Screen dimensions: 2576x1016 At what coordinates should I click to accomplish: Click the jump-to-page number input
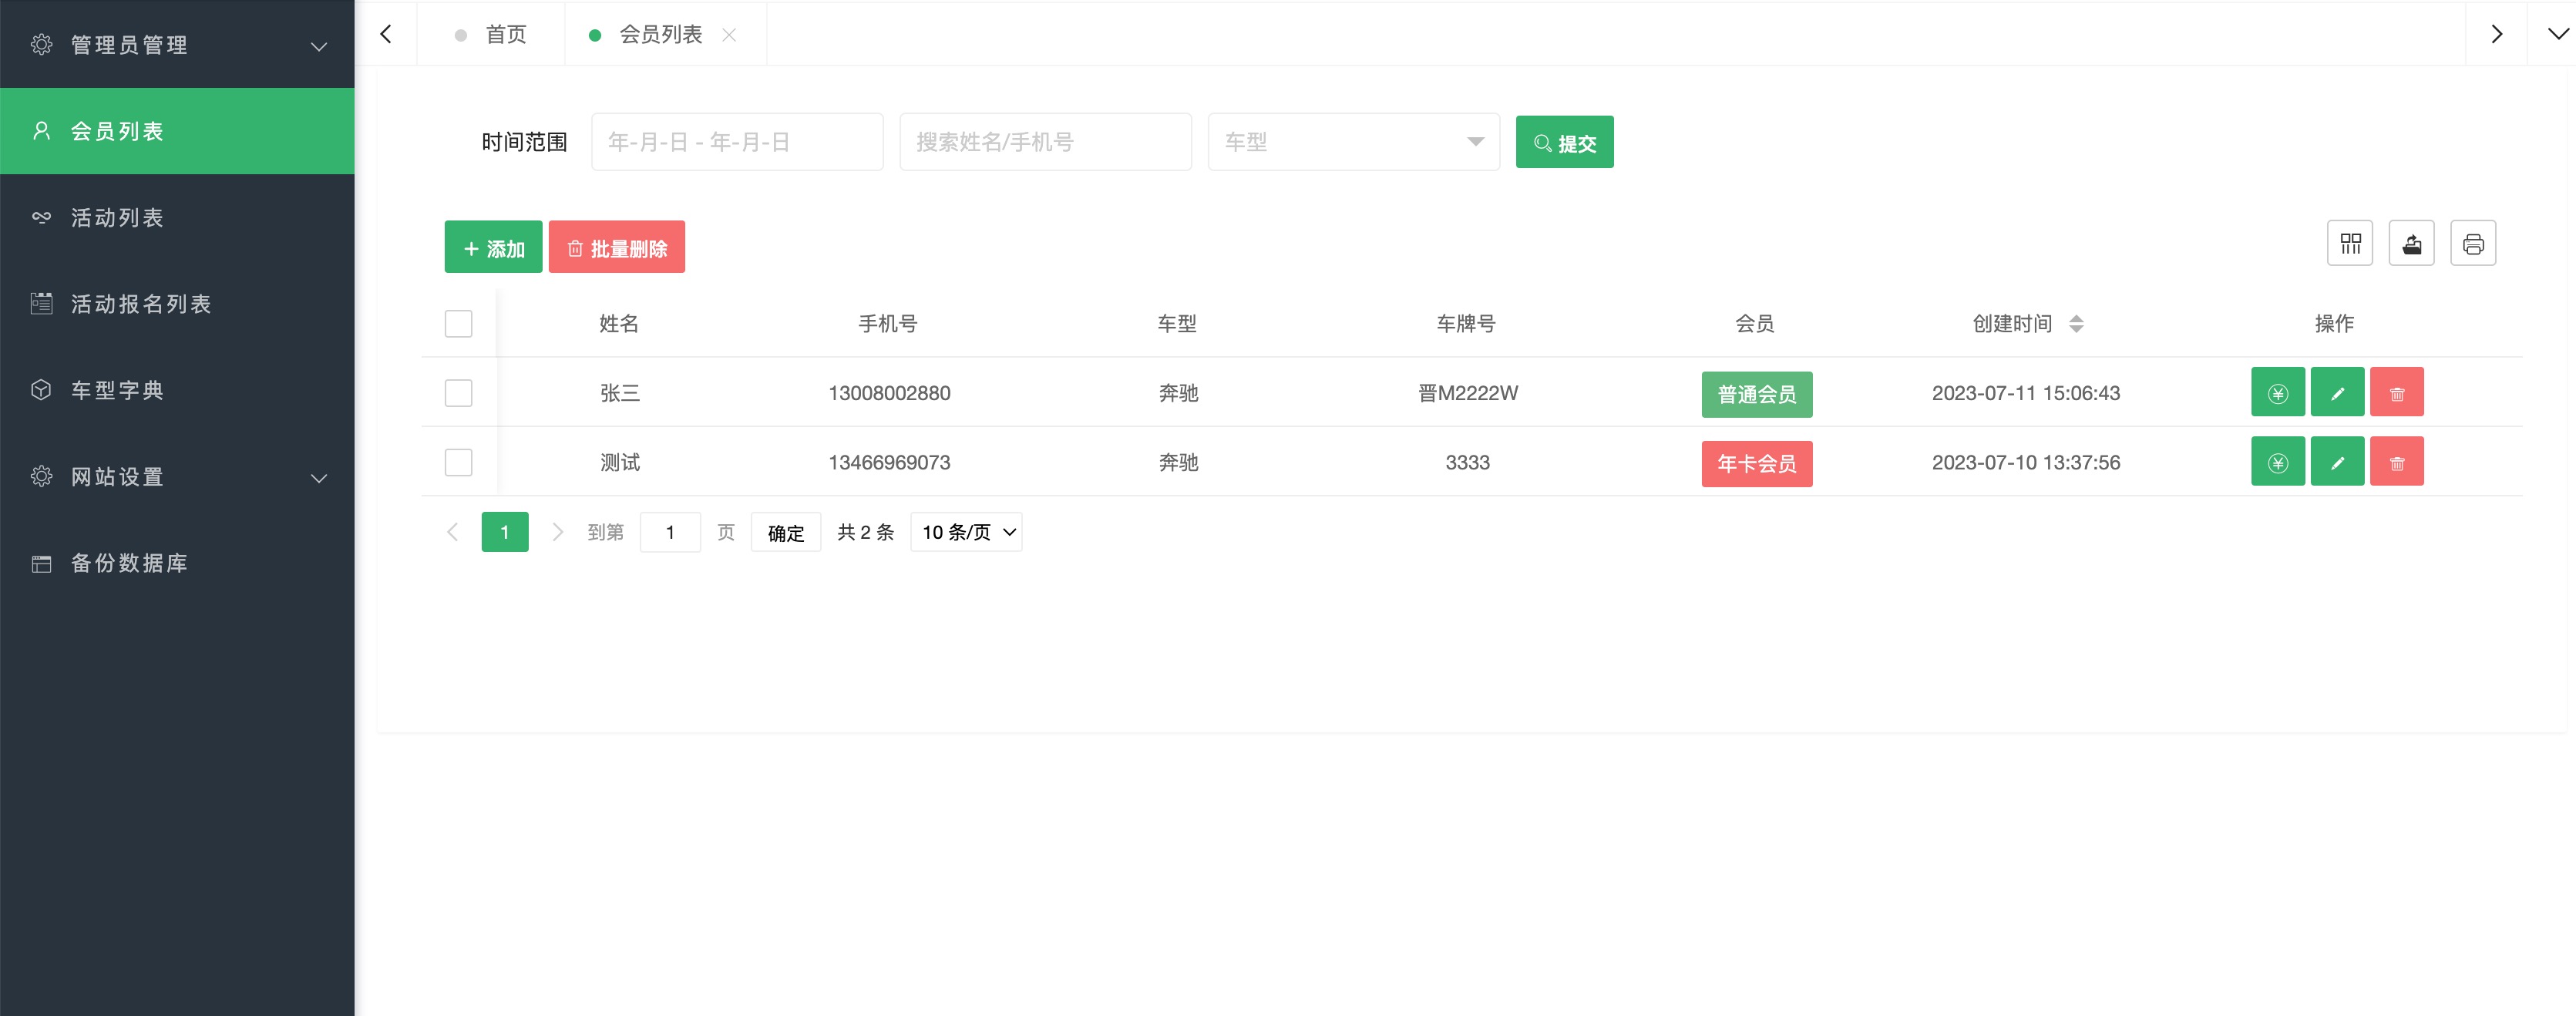pyautogui.click(x=670, y=532)
